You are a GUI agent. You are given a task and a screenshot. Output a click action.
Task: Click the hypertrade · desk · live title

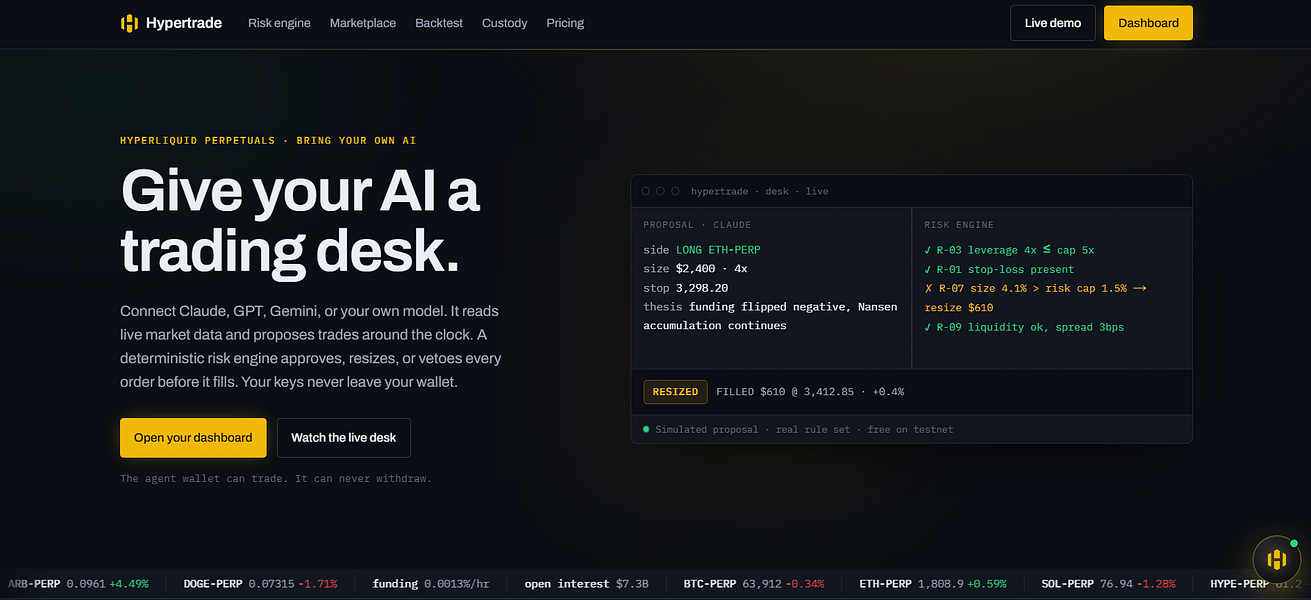click(760, 191)
